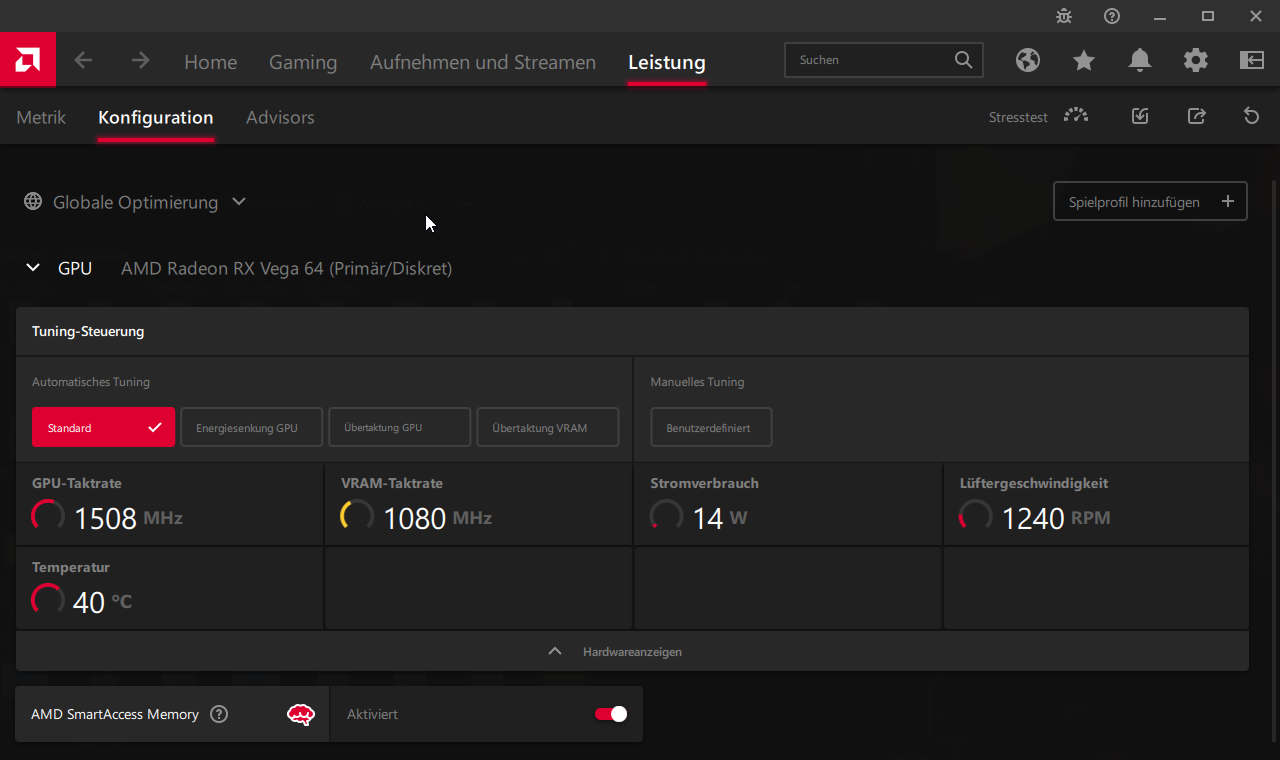This screenshot has height=760, width=1280.
Task: Click the 14 W power value
Action: [x=720, y=518]
